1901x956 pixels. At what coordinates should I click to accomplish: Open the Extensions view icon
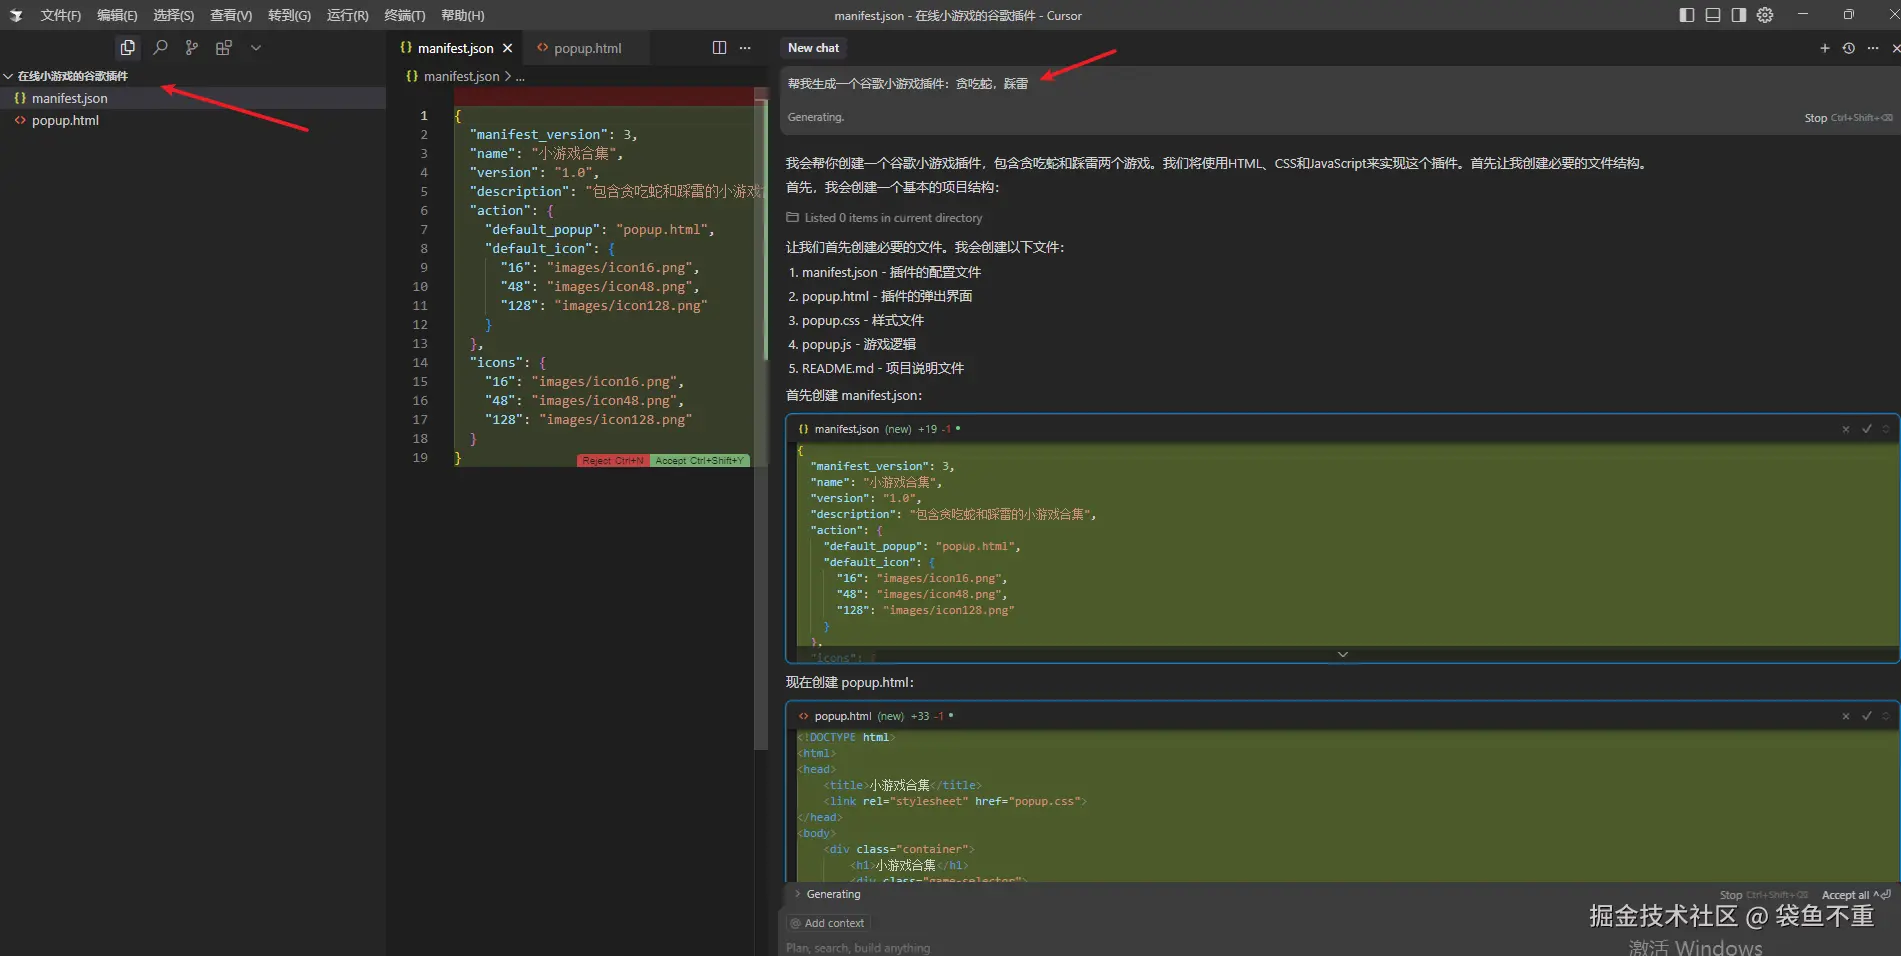[x=224, y=47]
